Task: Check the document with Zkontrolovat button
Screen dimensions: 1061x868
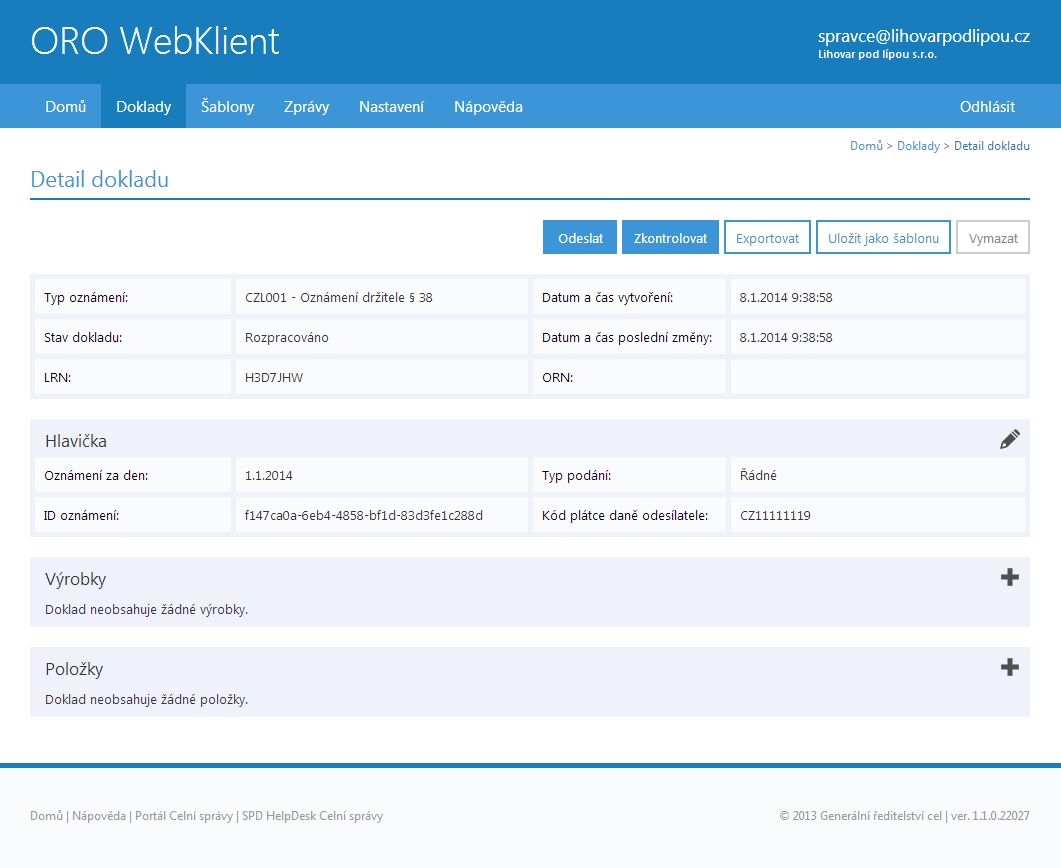Action: [x=670, y=237]
